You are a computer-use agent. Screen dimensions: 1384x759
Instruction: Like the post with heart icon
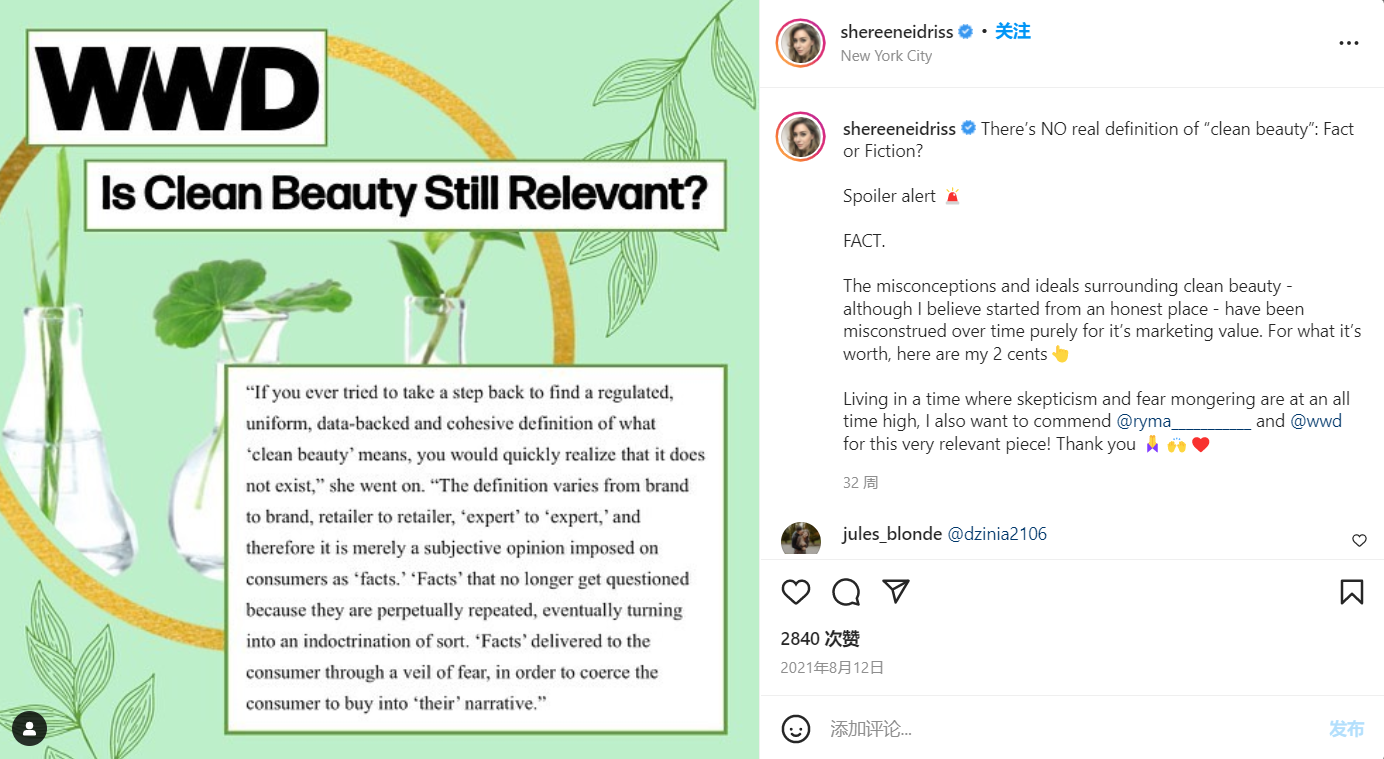pyautogui.click(x=796, y=592)
